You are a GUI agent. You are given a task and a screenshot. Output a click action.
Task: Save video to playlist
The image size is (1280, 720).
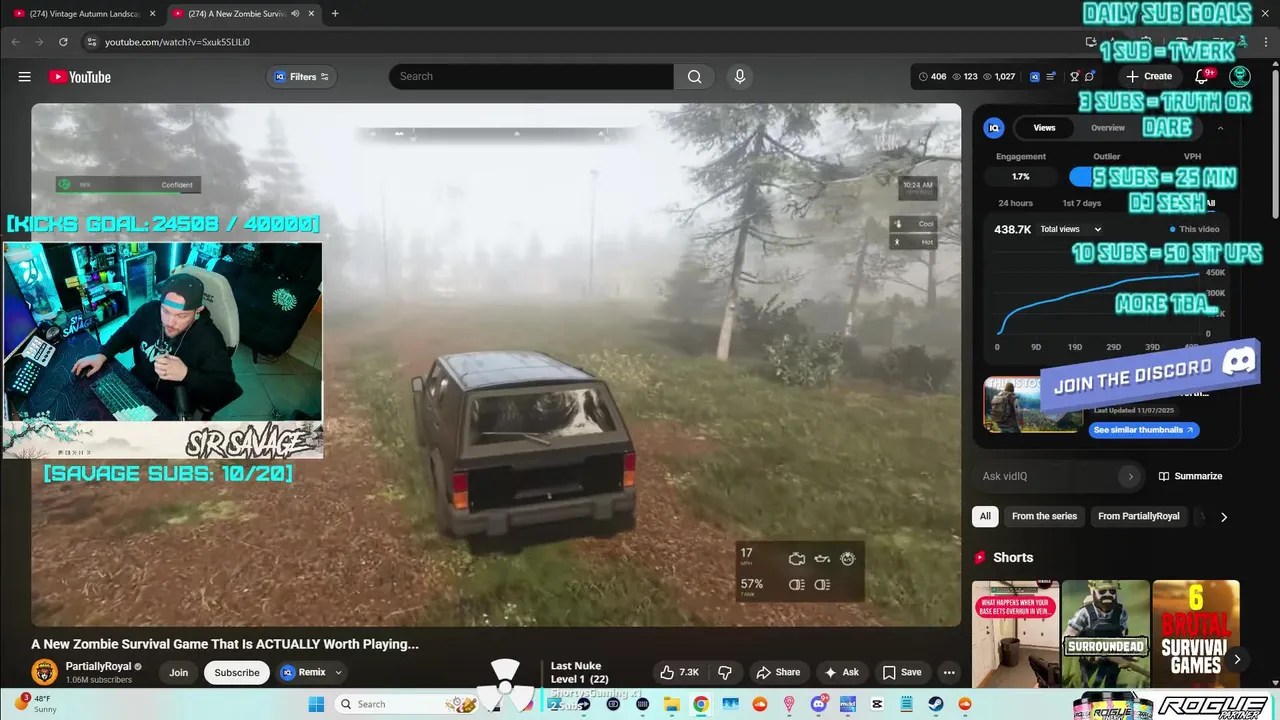pos(902,672)
